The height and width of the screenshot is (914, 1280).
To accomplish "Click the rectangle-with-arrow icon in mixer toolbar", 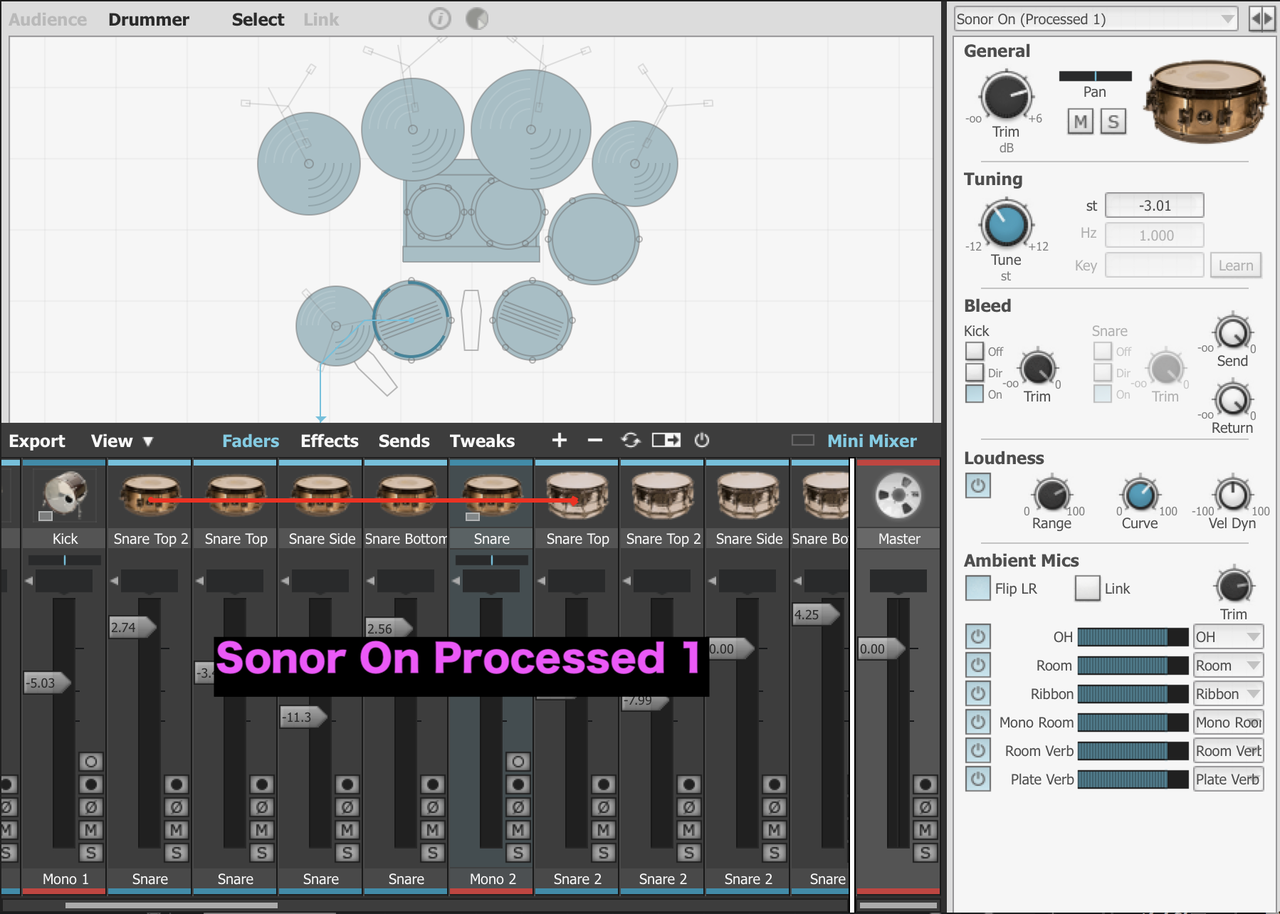I will coord(666,441).
